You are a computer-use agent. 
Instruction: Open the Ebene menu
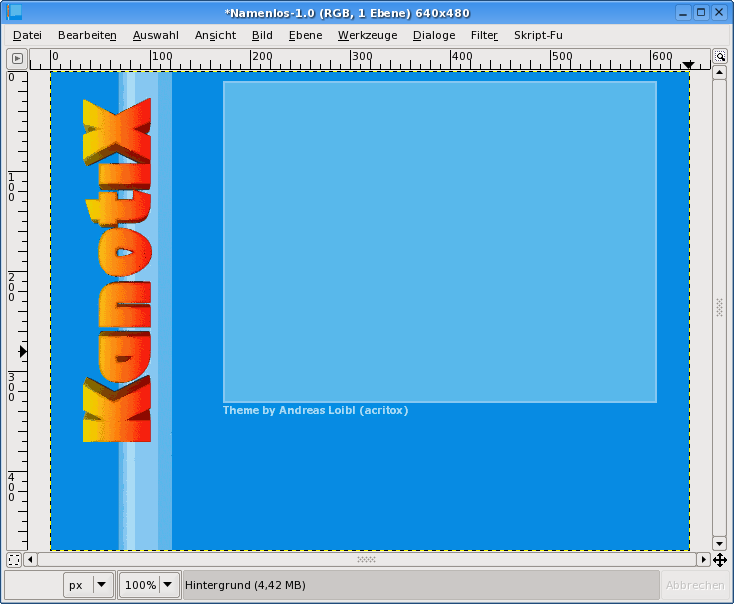pos(305,35)
